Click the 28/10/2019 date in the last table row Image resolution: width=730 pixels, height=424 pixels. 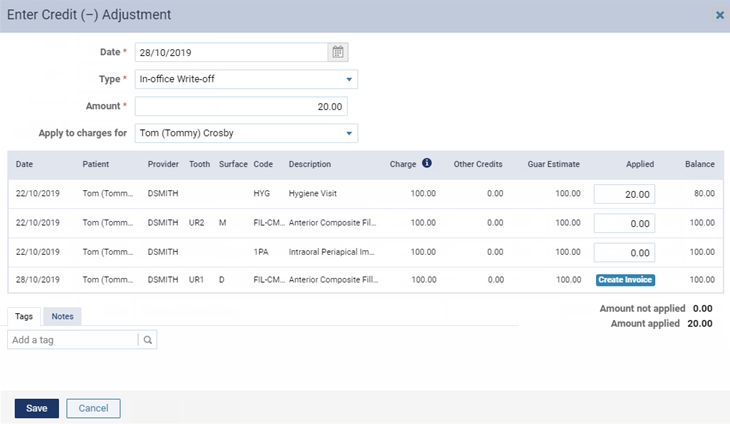38,279
